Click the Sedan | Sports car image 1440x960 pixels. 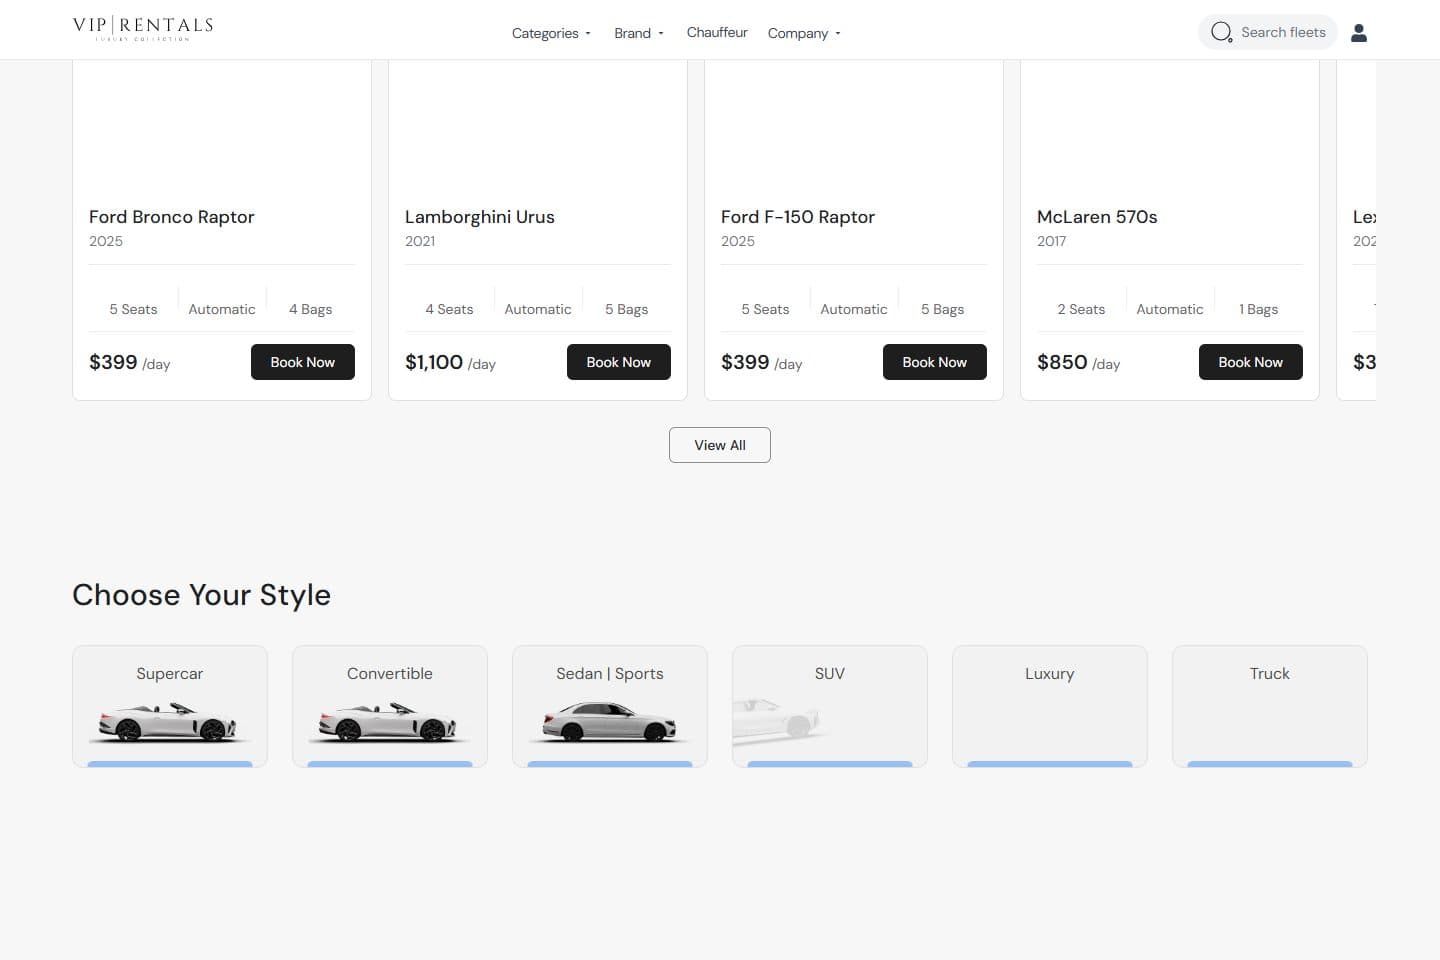click(609, 721)
